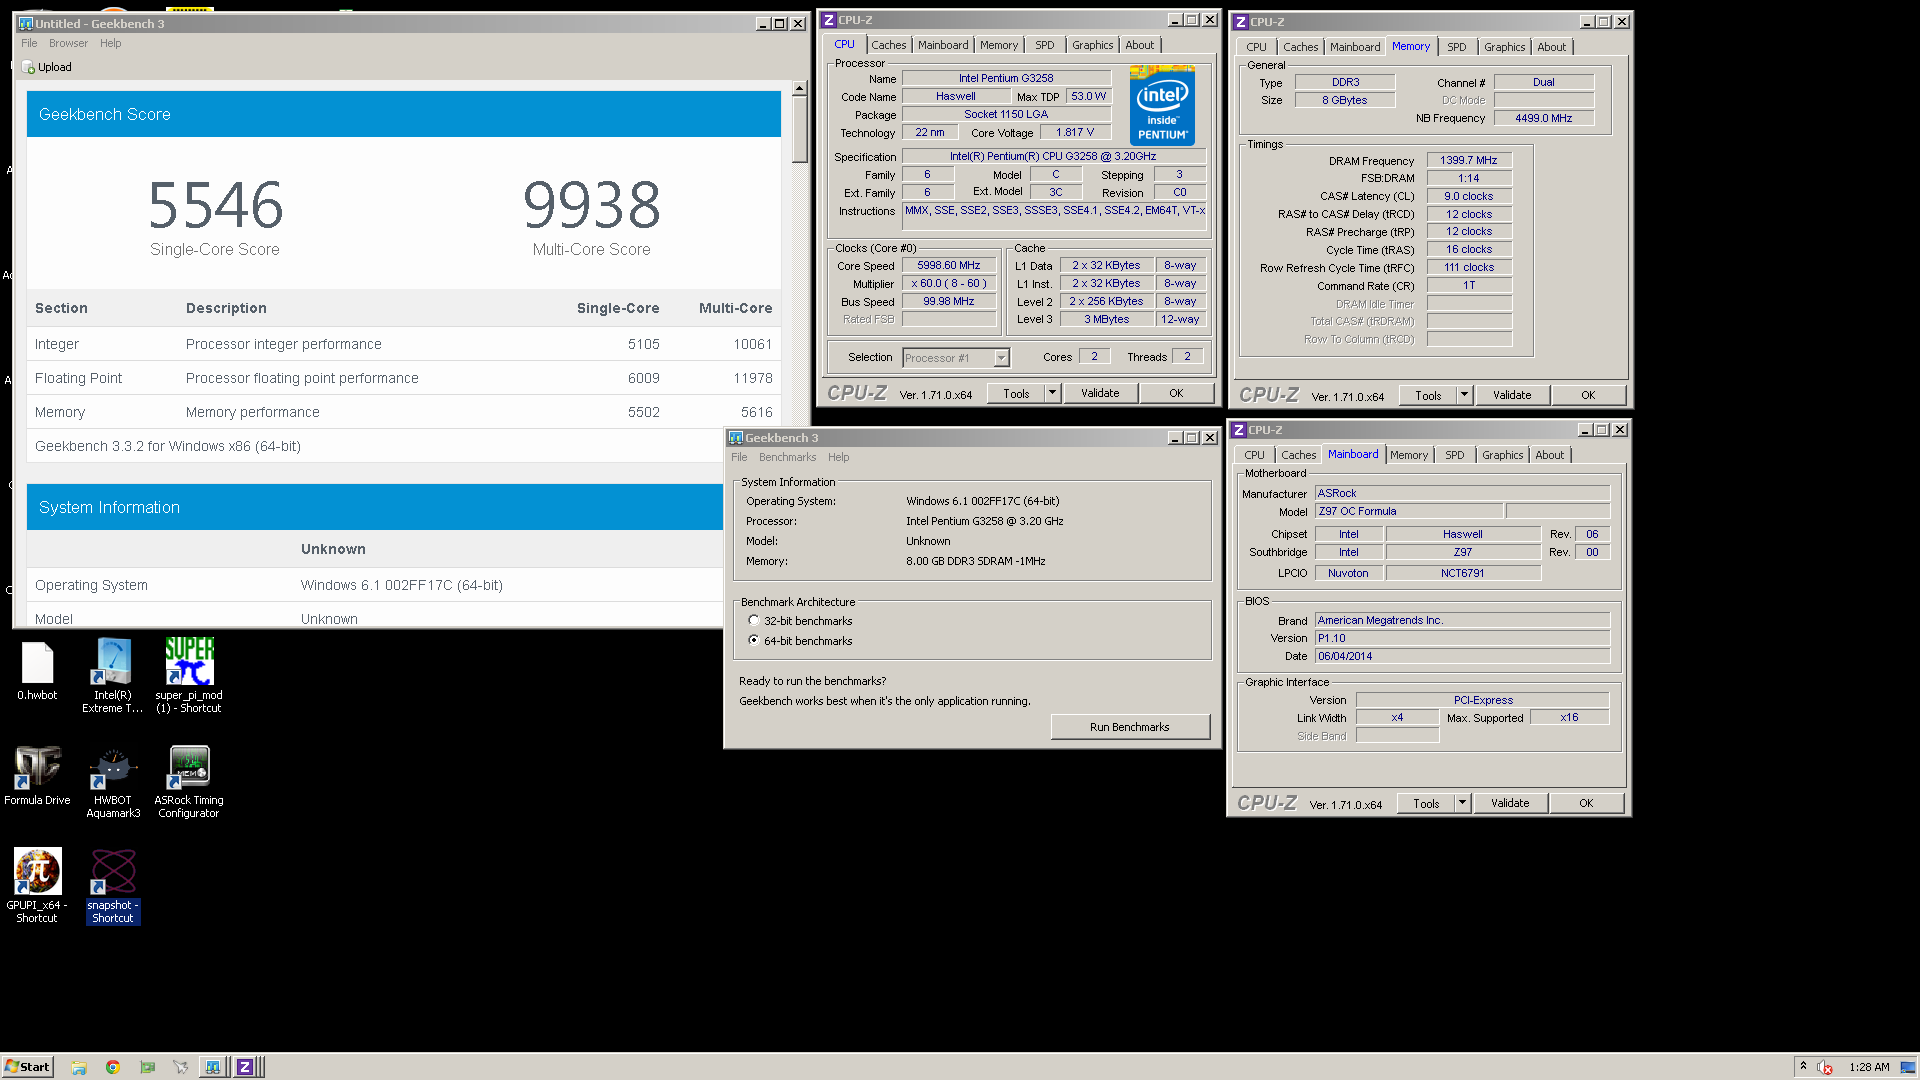1920x1080 pixels.
Task: Click Intel Pentium logo in CPU-Z
Action: (x=1162, y=105)
